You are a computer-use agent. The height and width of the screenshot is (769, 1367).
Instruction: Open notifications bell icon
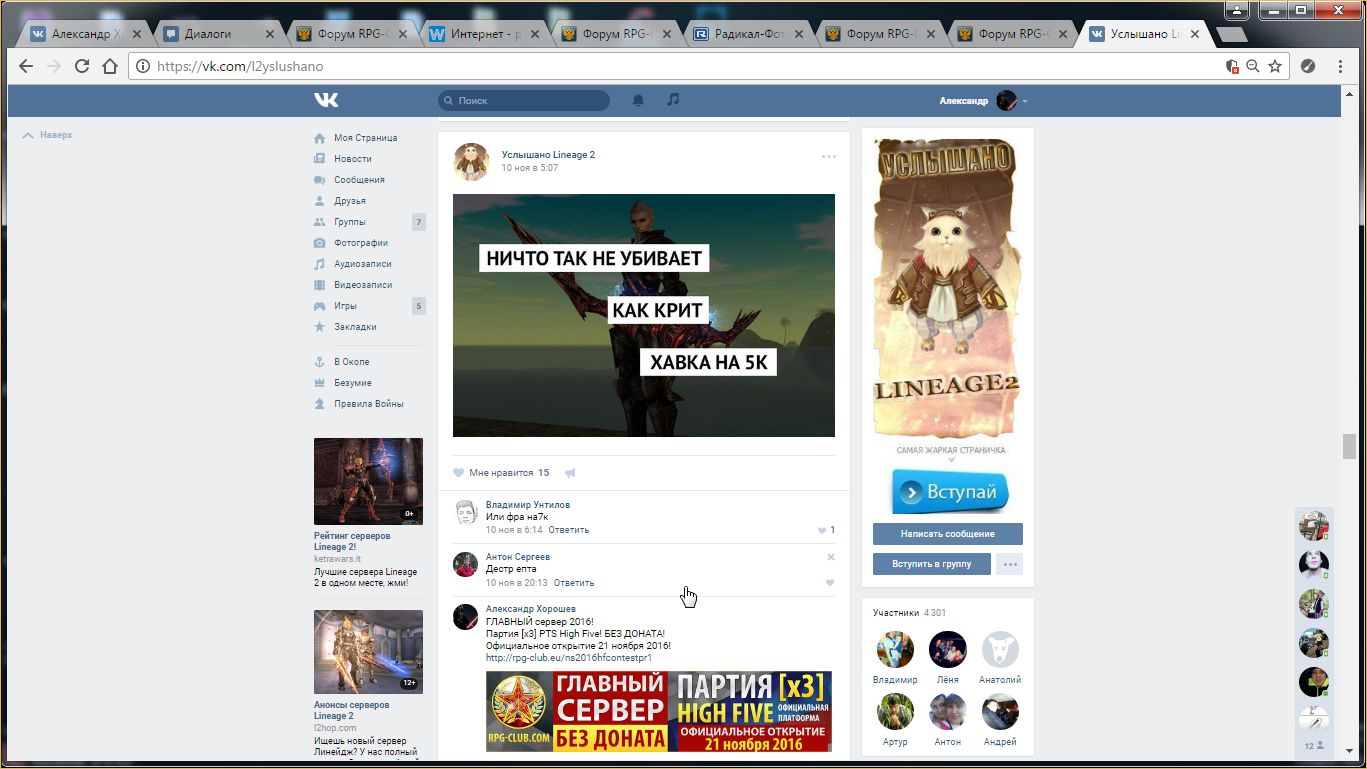pos(638,100)
